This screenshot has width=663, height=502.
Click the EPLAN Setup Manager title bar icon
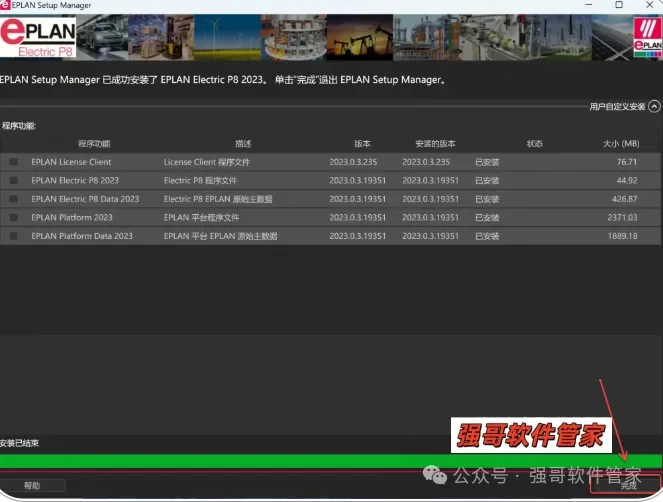[5, 5]
